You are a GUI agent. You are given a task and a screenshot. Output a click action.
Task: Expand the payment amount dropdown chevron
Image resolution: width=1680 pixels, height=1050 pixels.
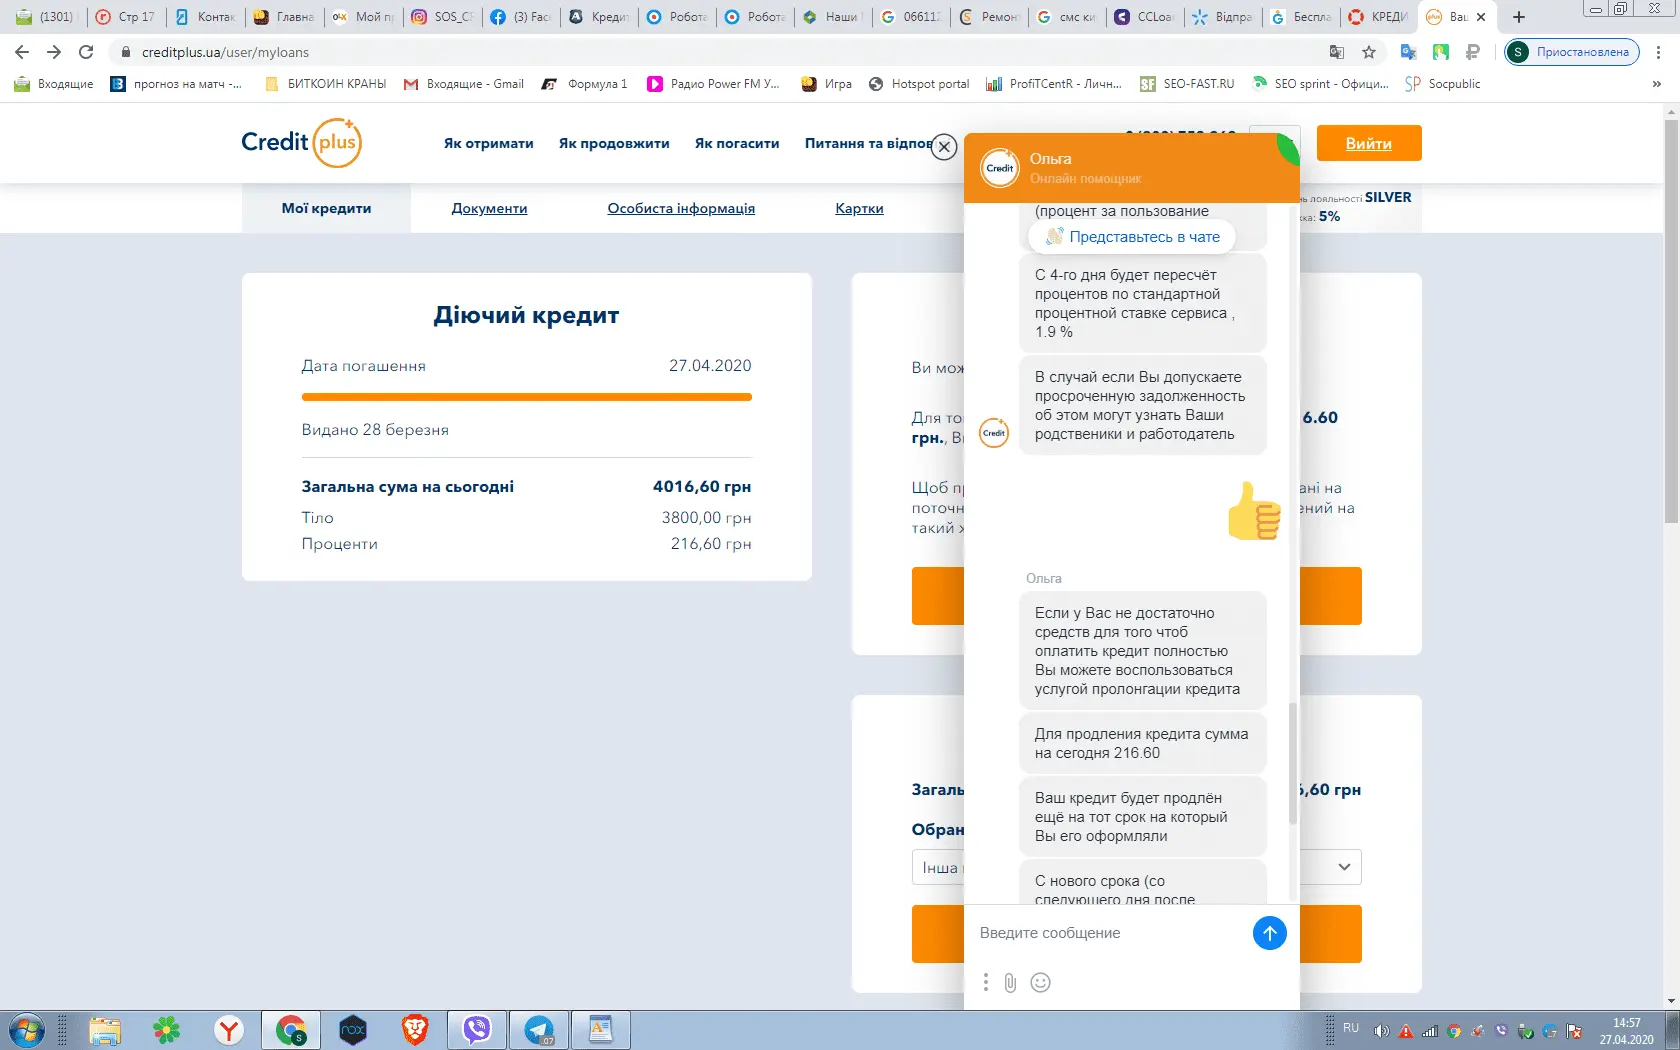pyautogui.click(x=1344, y=867)
